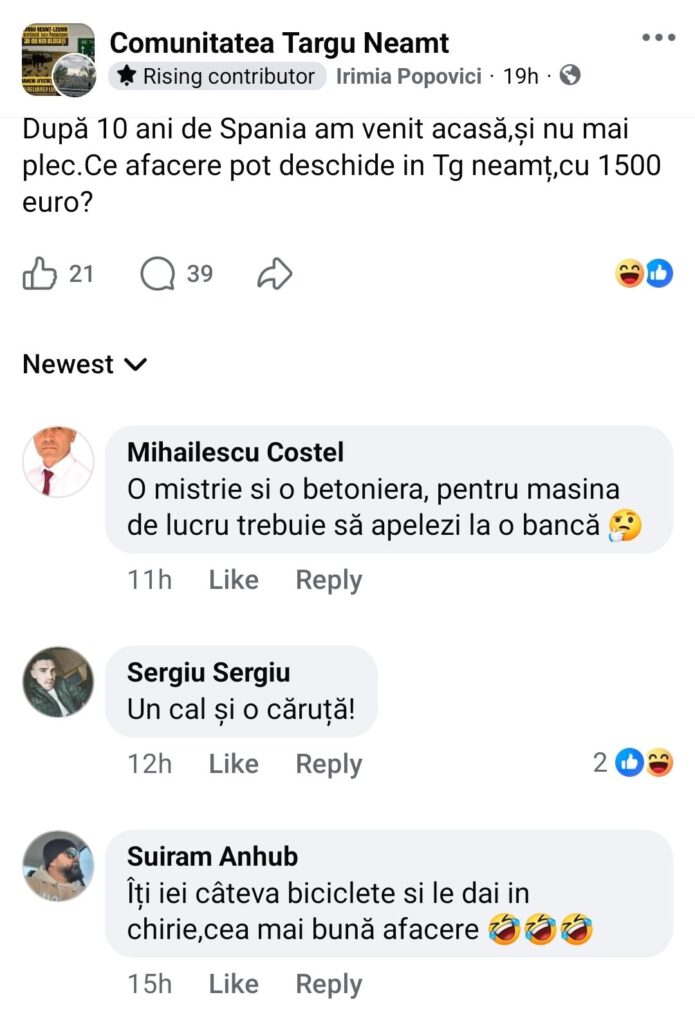Like Suiram Anhub's comment
This screenshot has height=1024, width=695.
233,984
